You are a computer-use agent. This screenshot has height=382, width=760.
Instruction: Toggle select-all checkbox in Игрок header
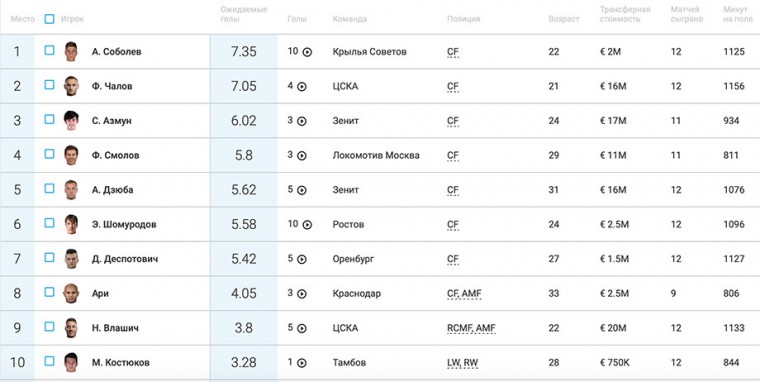click(49, 19)
